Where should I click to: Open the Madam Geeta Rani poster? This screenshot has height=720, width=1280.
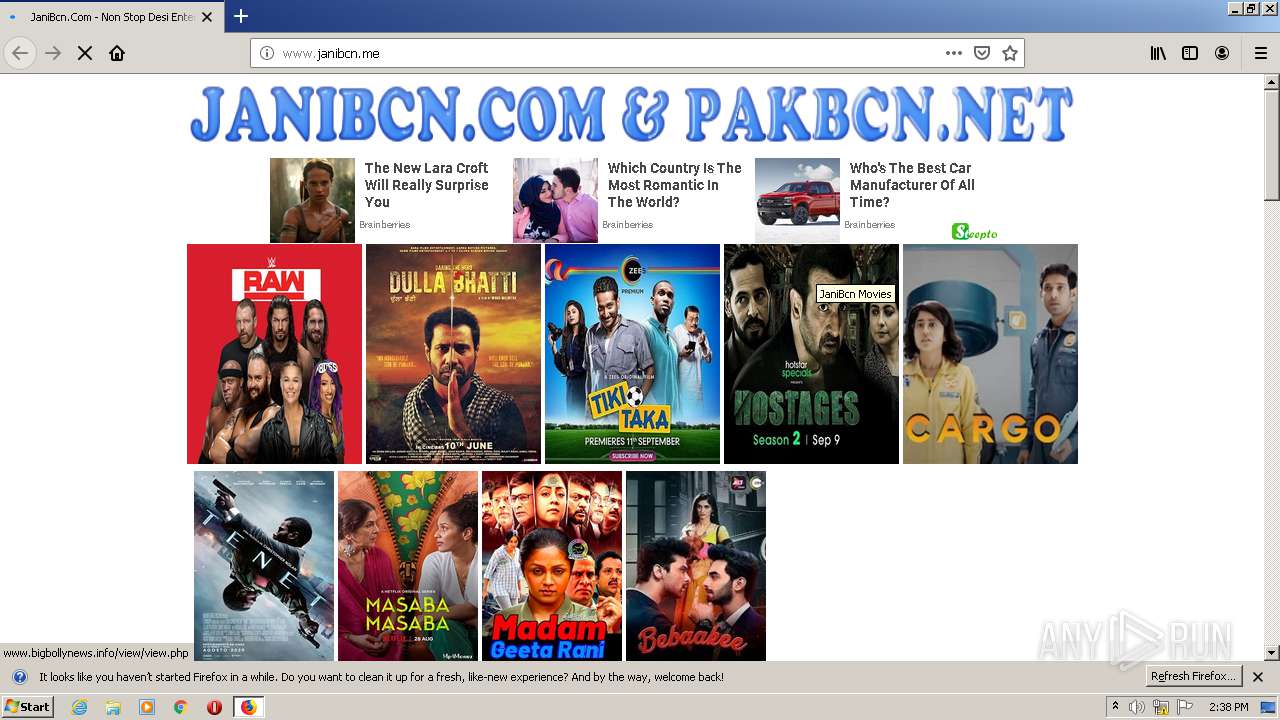(552, 566)
